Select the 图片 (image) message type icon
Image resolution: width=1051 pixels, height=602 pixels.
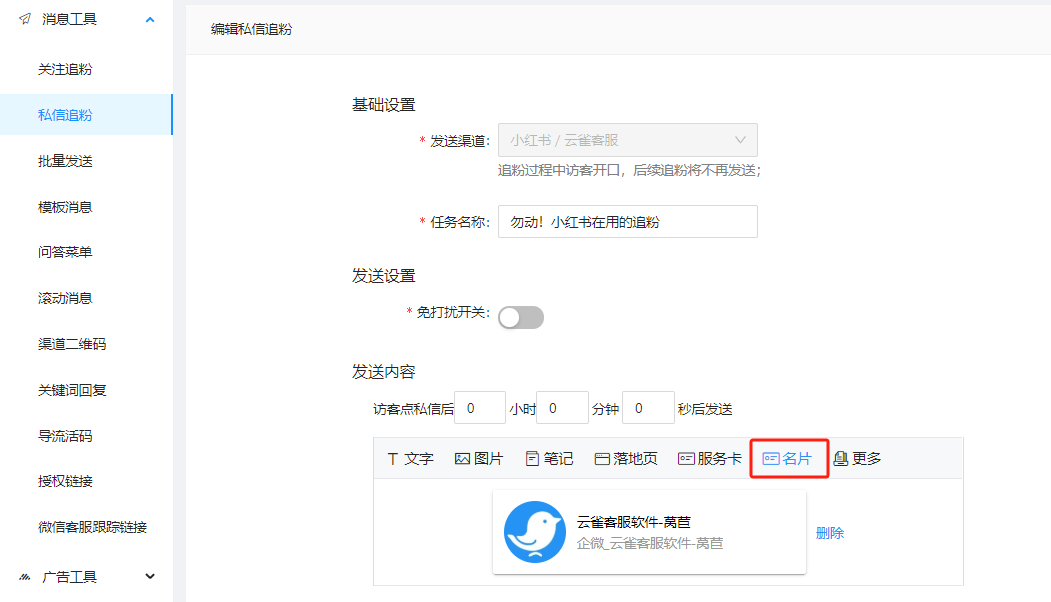click(472, 458)
